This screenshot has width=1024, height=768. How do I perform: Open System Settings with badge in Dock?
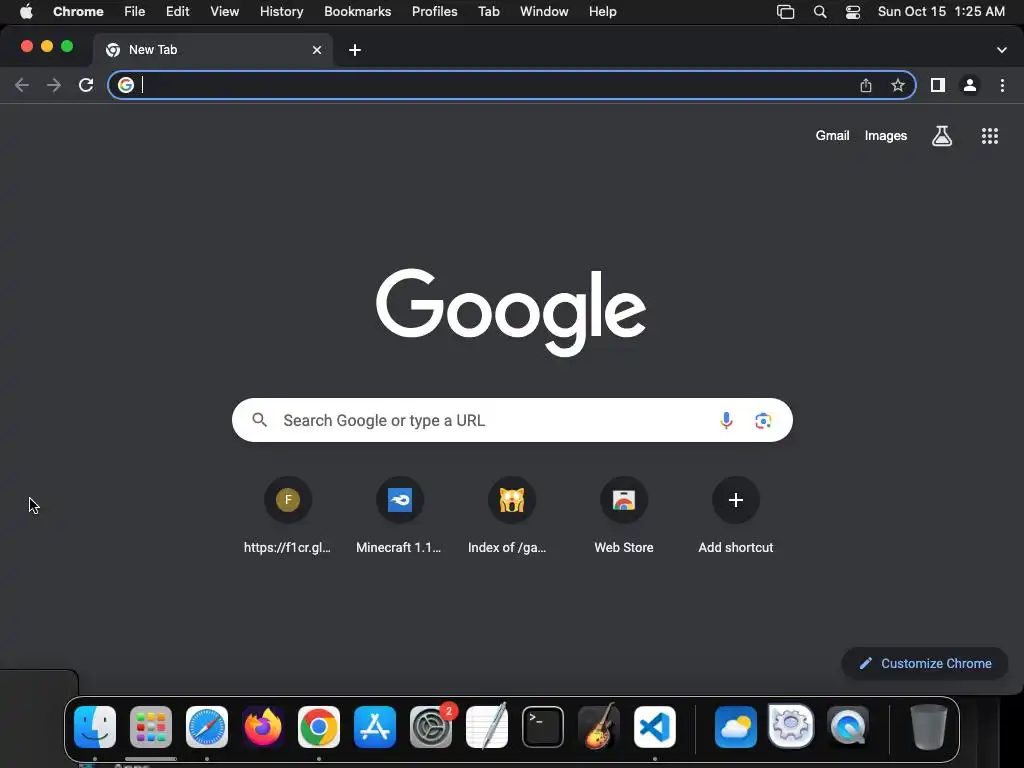(431, 727)
